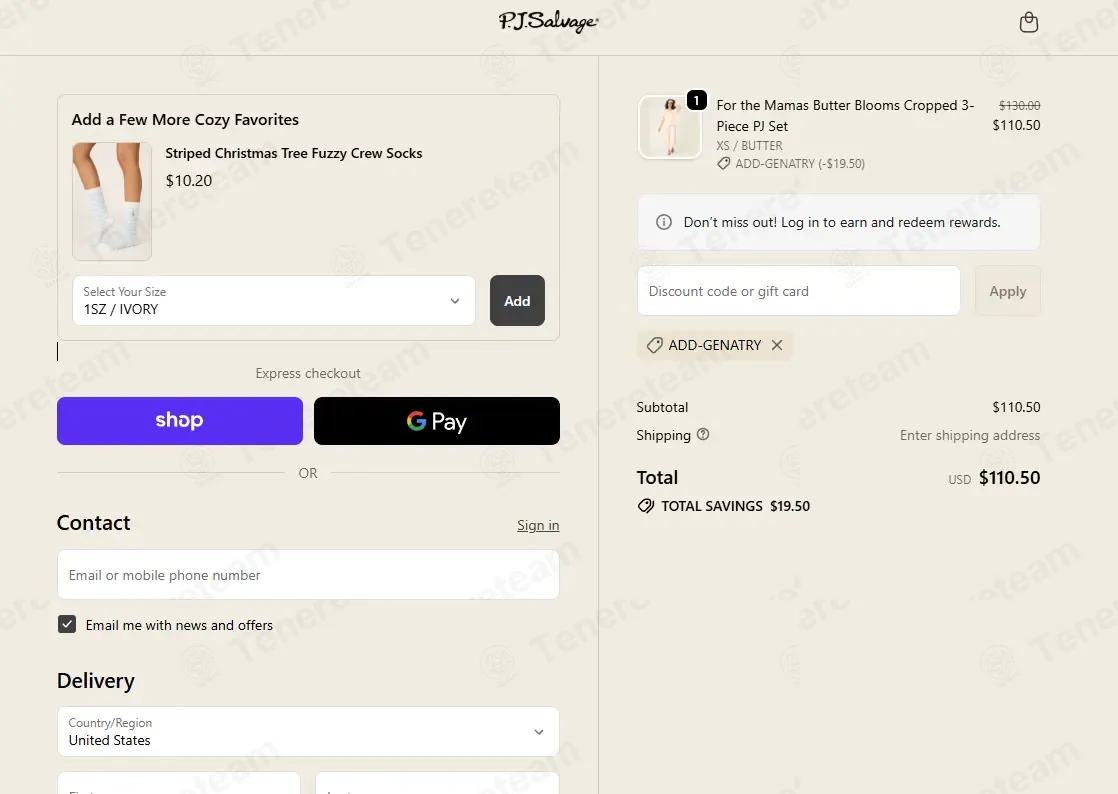Open the Sign in link
Screen dimensions: 1118x794
click(538, 525)
